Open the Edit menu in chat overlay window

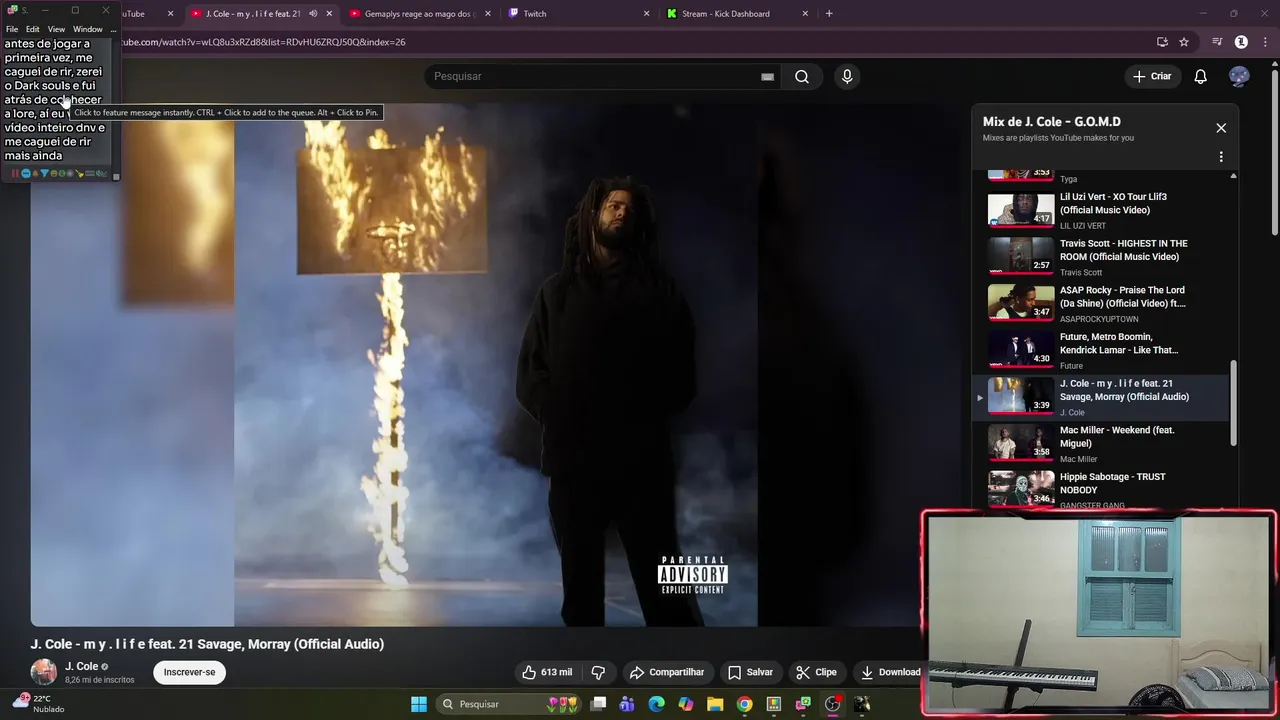pos(33,29)
